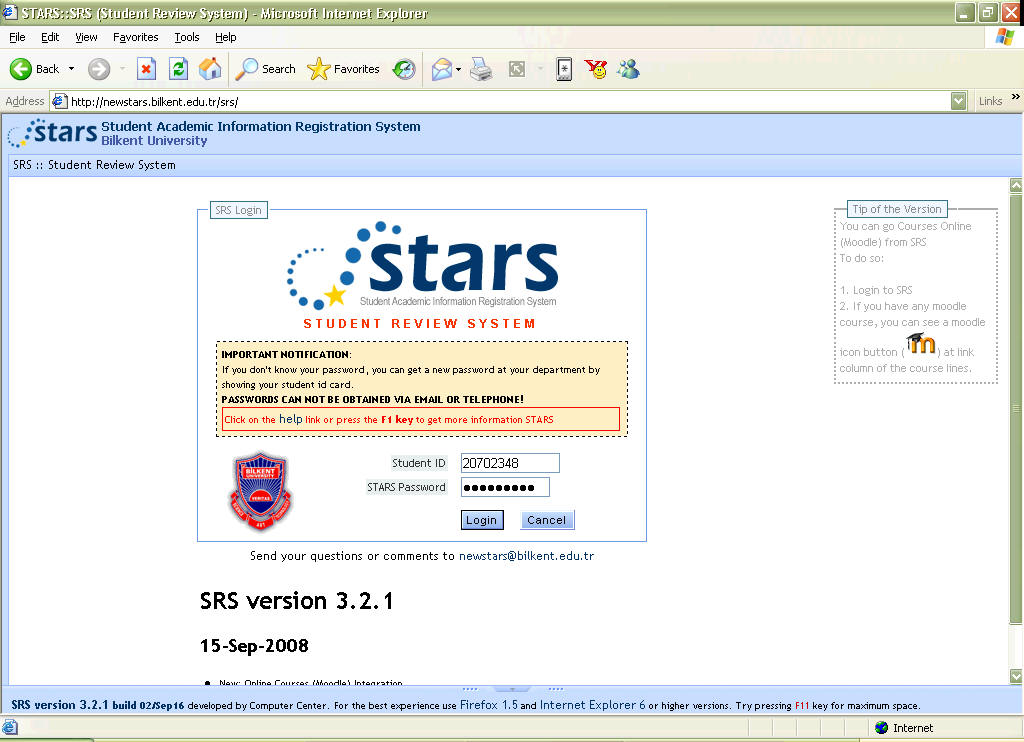
Task: Click the Cancel button
Action: click(547, 520)
